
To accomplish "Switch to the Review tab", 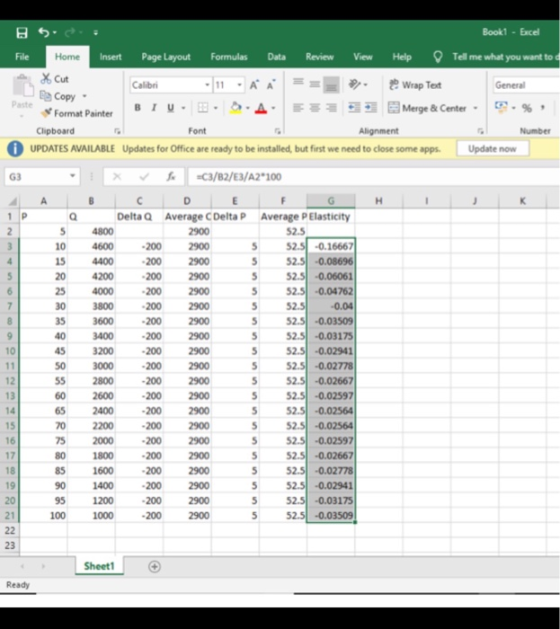I will (x=319, y=57).
